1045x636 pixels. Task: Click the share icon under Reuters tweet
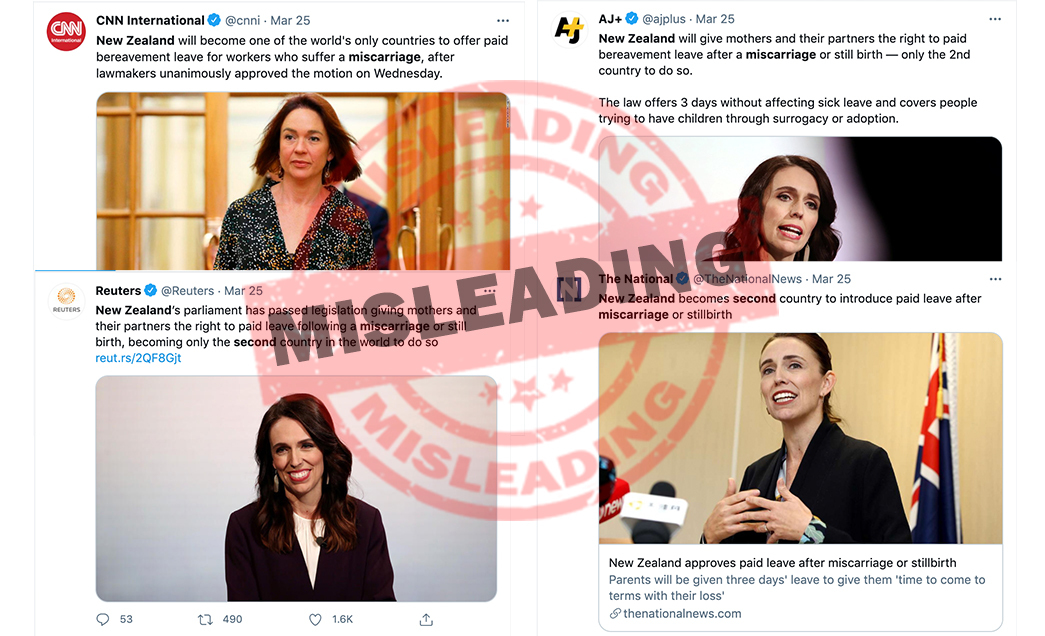(x=427, y=619)
